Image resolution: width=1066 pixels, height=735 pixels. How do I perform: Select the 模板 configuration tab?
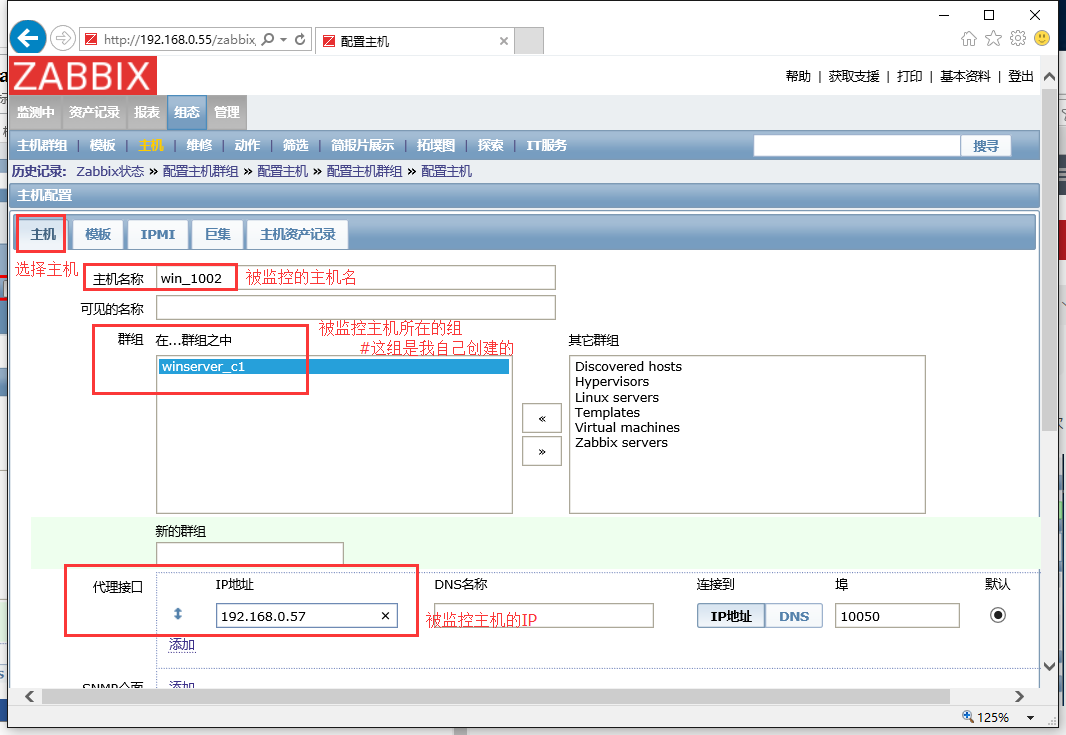(x=98, y=235)
